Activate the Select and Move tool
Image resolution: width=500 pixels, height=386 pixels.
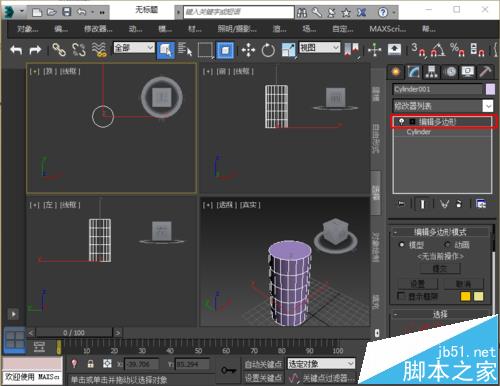248,50
